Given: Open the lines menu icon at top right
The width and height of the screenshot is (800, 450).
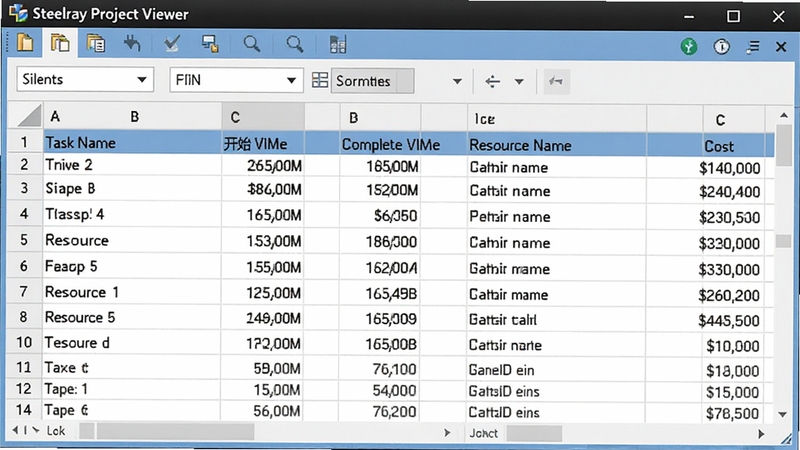Looking at the screenshot, I should 753,47.
